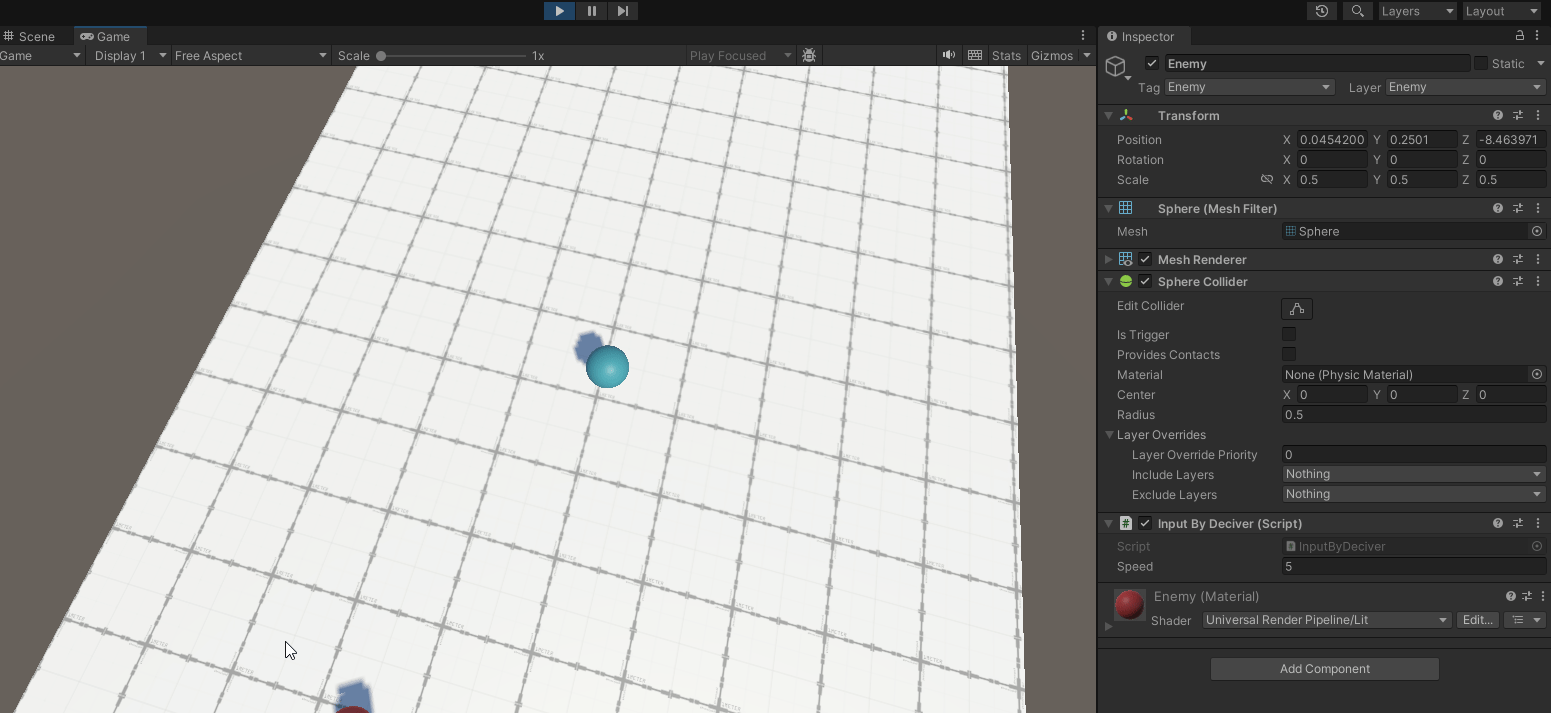Image resolution: width=1551 pixels, height=713 pixels.
Task: Collapse the Transform component
Action: coord(1109,116)
